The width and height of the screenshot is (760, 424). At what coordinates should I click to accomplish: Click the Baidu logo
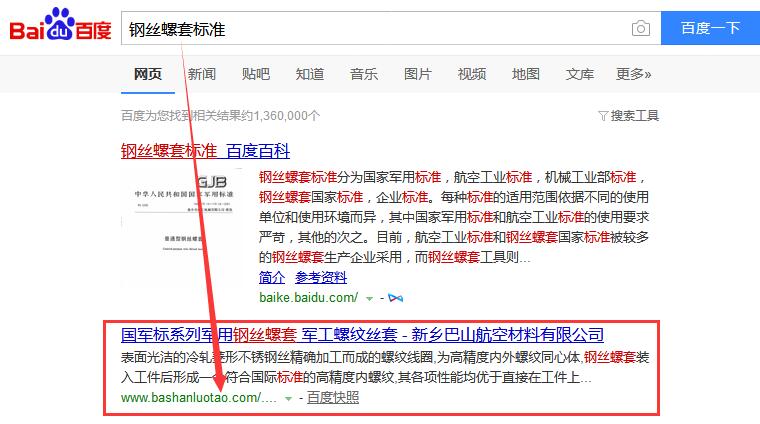tap(60, 29)
